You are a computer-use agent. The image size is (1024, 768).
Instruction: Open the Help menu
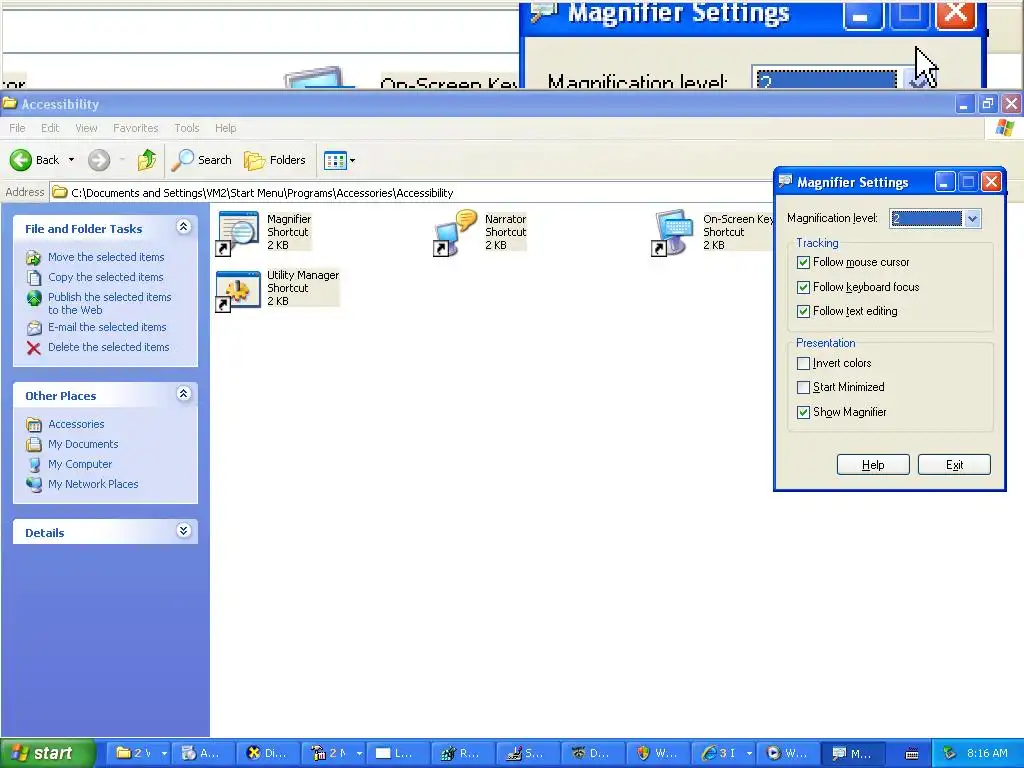click(225, 128)
